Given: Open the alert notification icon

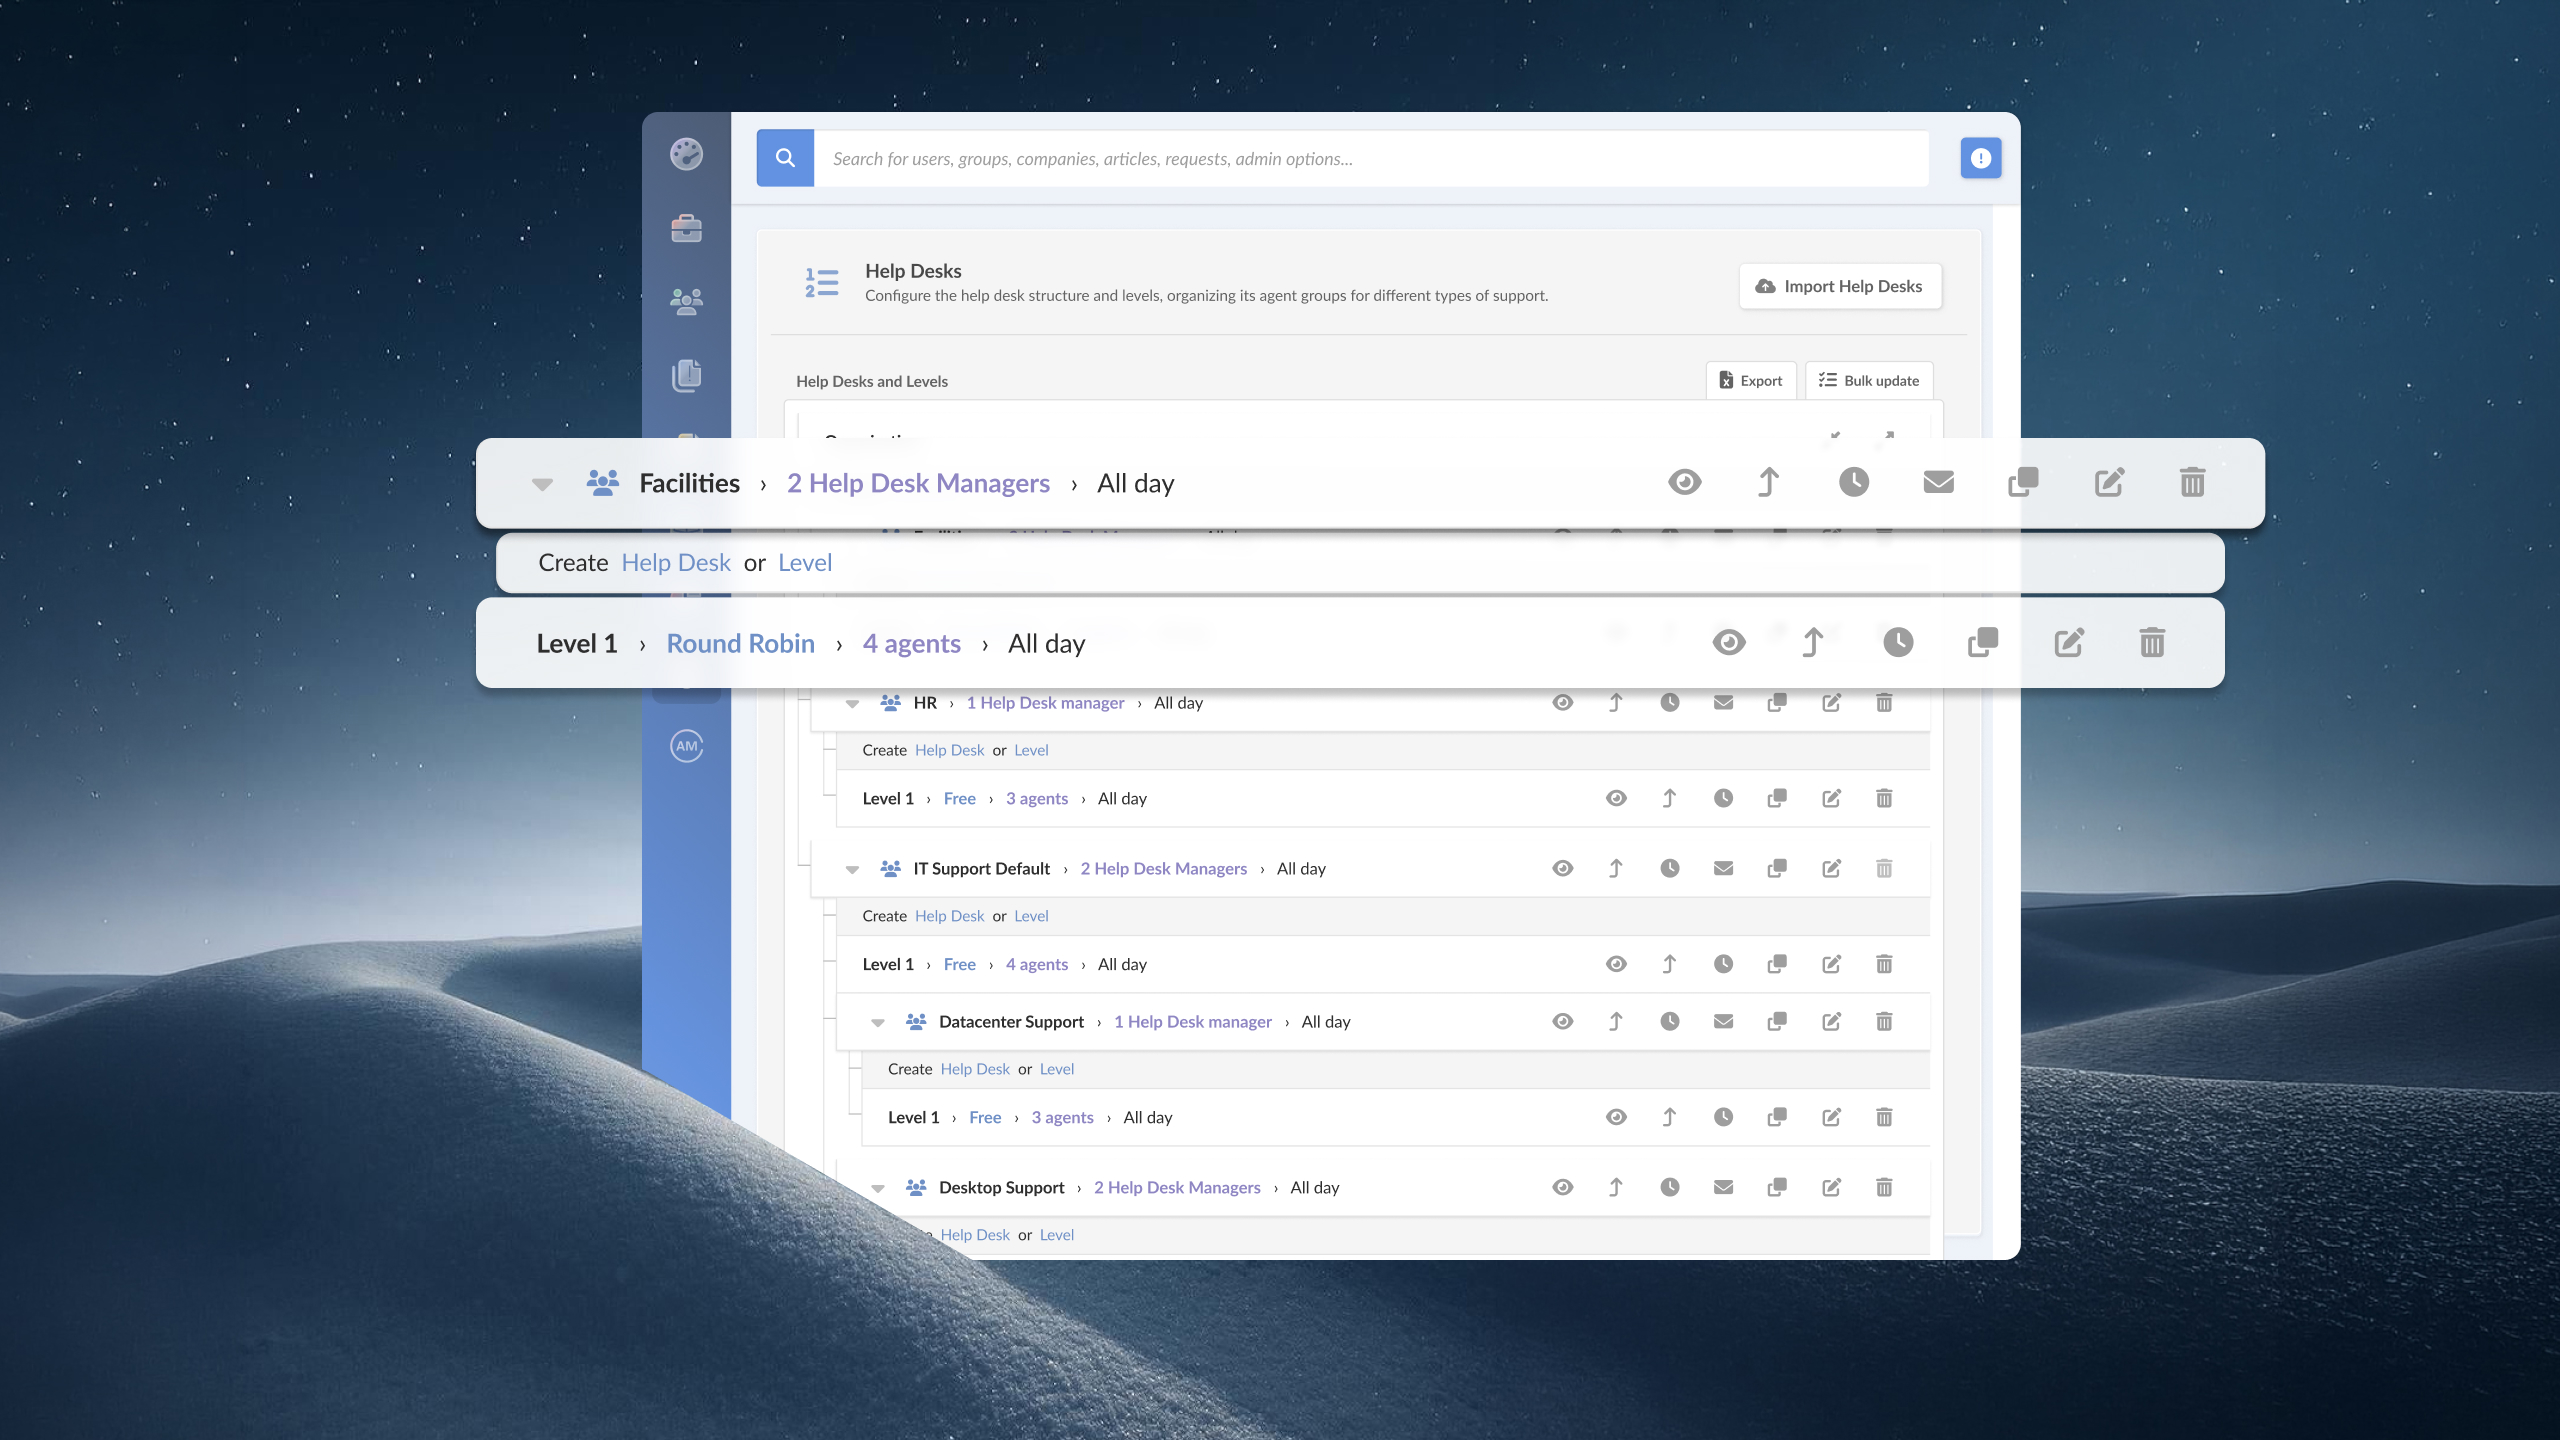Looking at the screenshot, I should pos(1980,158).
